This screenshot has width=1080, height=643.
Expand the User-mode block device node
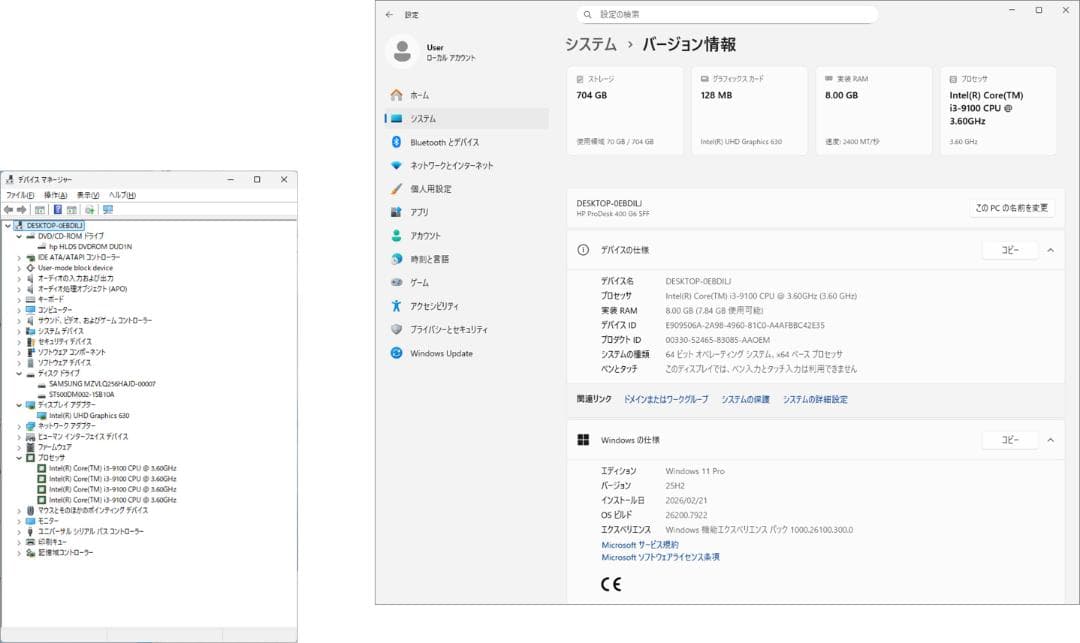point(19,268)
